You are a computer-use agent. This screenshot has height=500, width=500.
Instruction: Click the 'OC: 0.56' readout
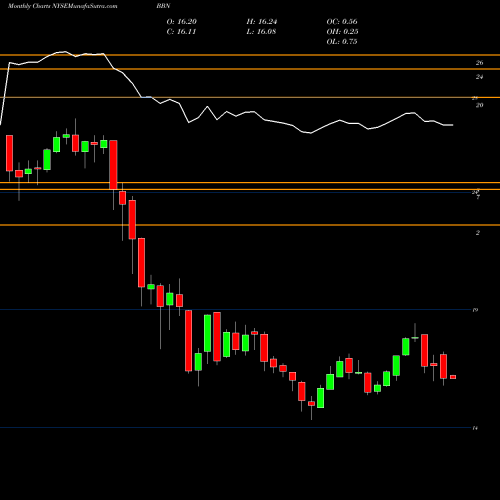click(x=342, y=22)
